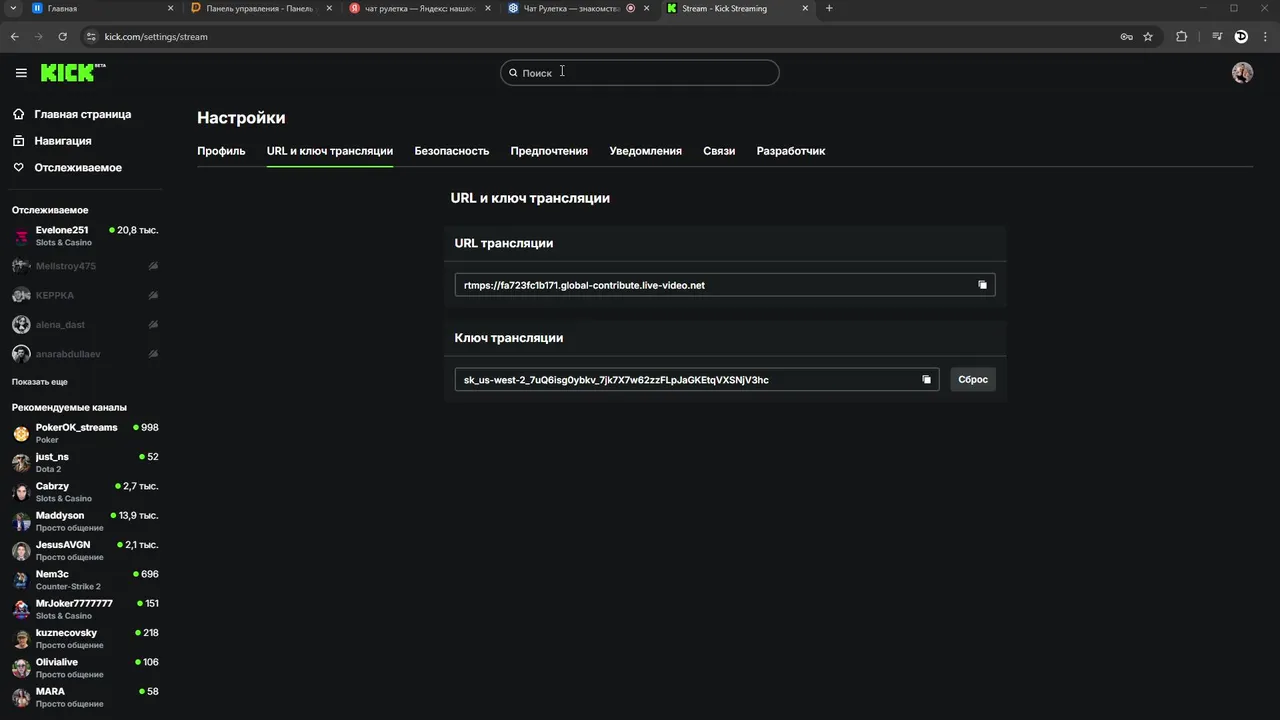
Task: Open Evelone251 channel avatar
Action: pyautogui.click(x=21, y=237)
